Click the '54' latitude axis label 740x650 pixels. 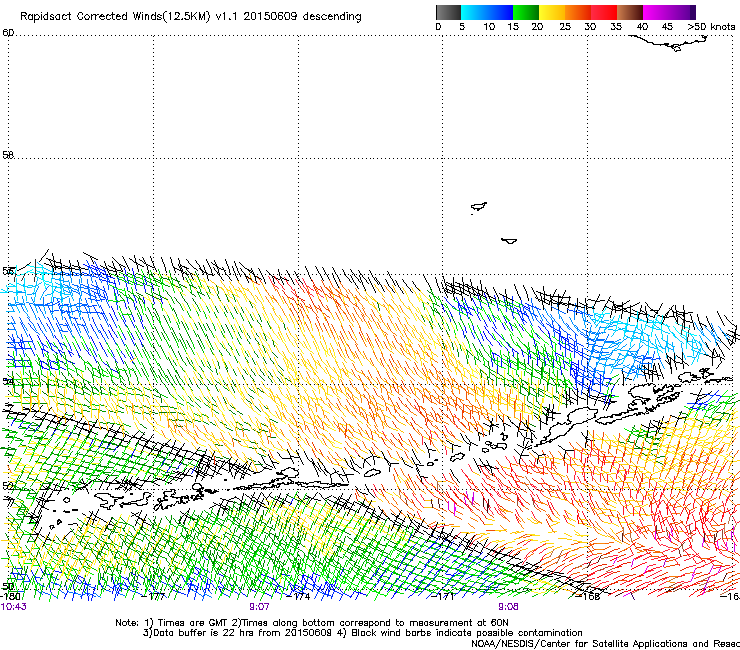8,381
